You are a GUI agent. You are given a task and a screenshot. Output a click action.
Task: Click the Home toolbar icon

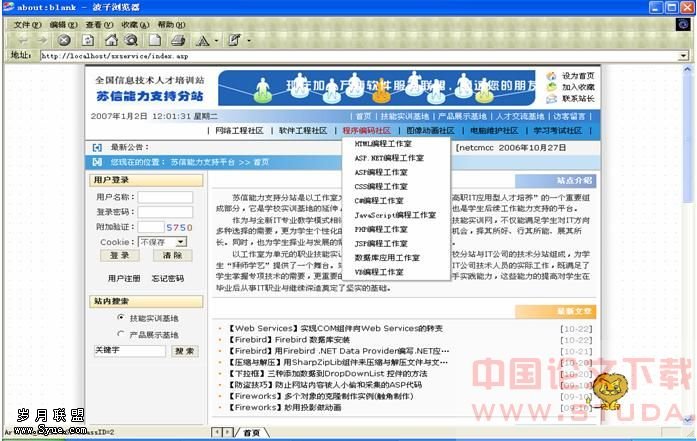click(x=111, y=40)
